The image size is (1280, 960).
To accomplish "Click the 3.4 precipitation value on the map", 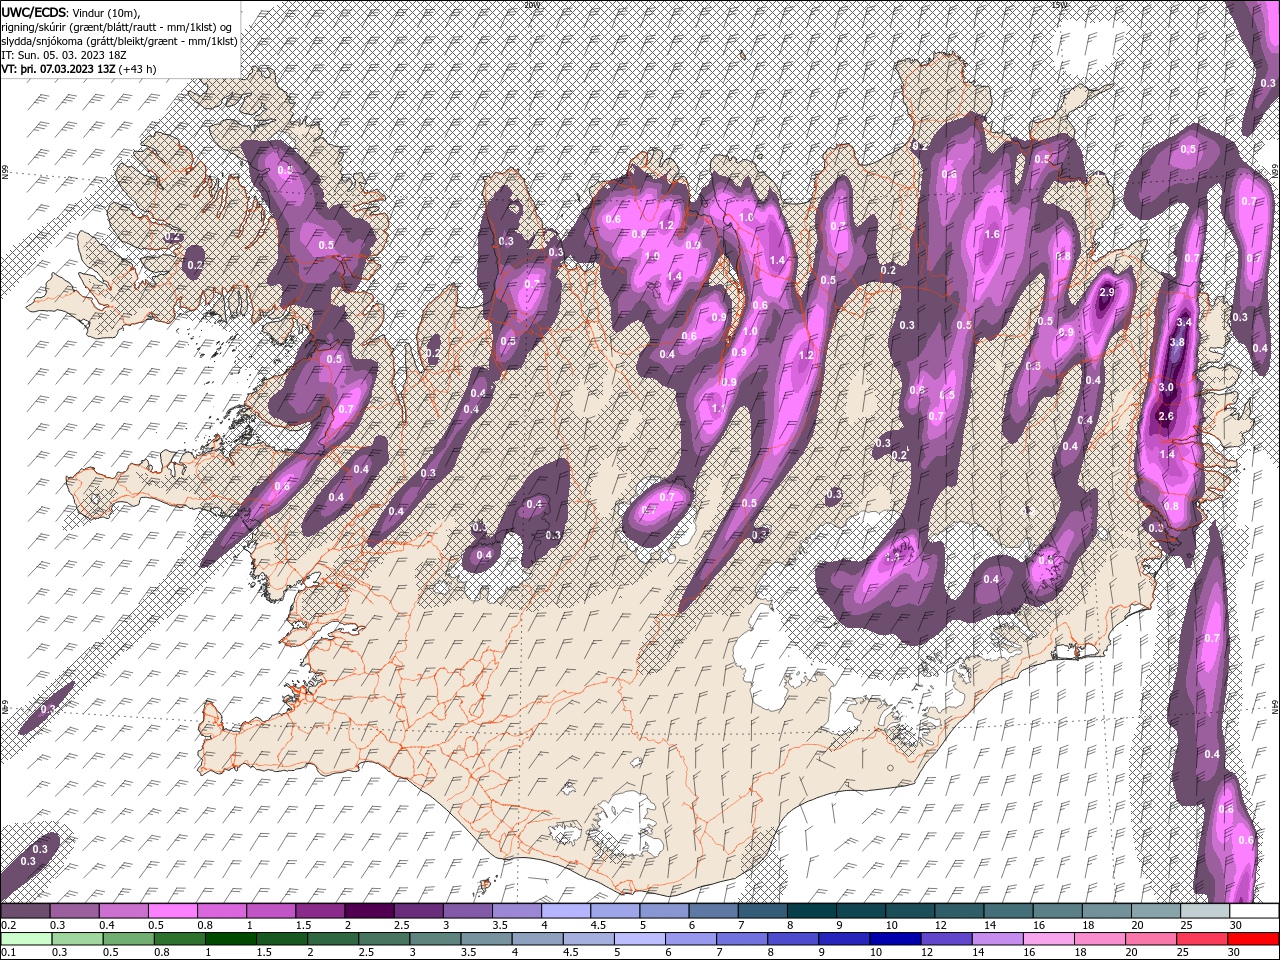I will 1185,323.
